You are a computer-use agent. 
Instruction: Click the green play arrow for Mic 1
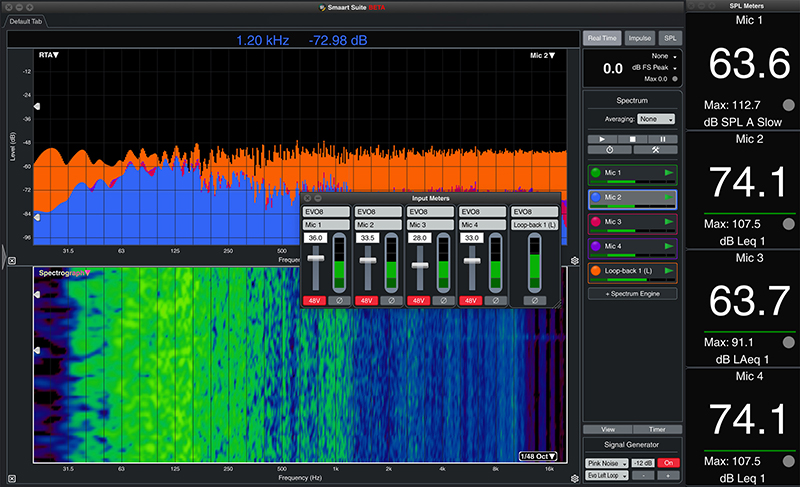point(668,174)
